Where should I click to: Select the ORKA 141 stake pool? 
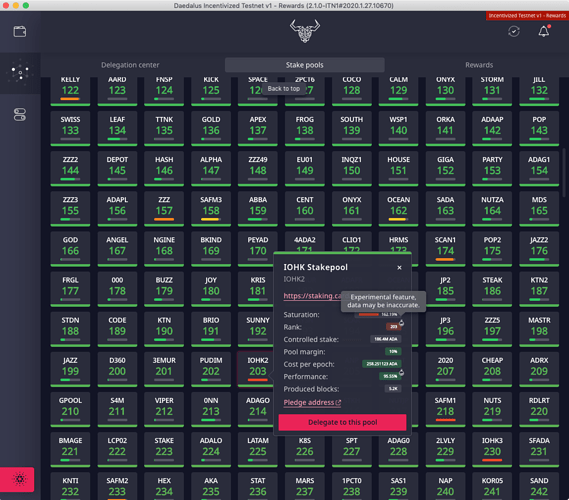point(445,129)
